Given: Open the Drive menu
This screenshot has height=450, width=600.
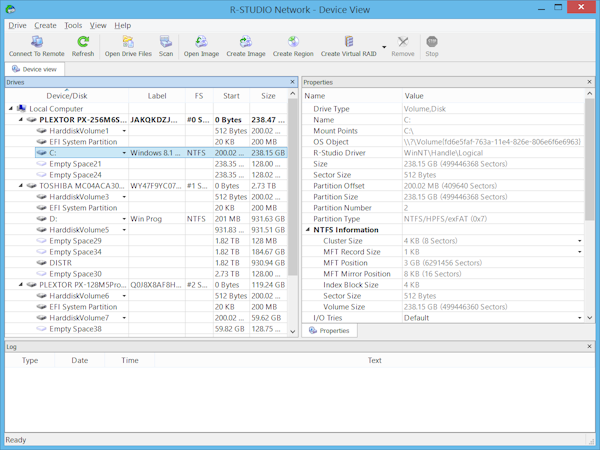Looking at the screenshot, I should (x=17, y=24).
